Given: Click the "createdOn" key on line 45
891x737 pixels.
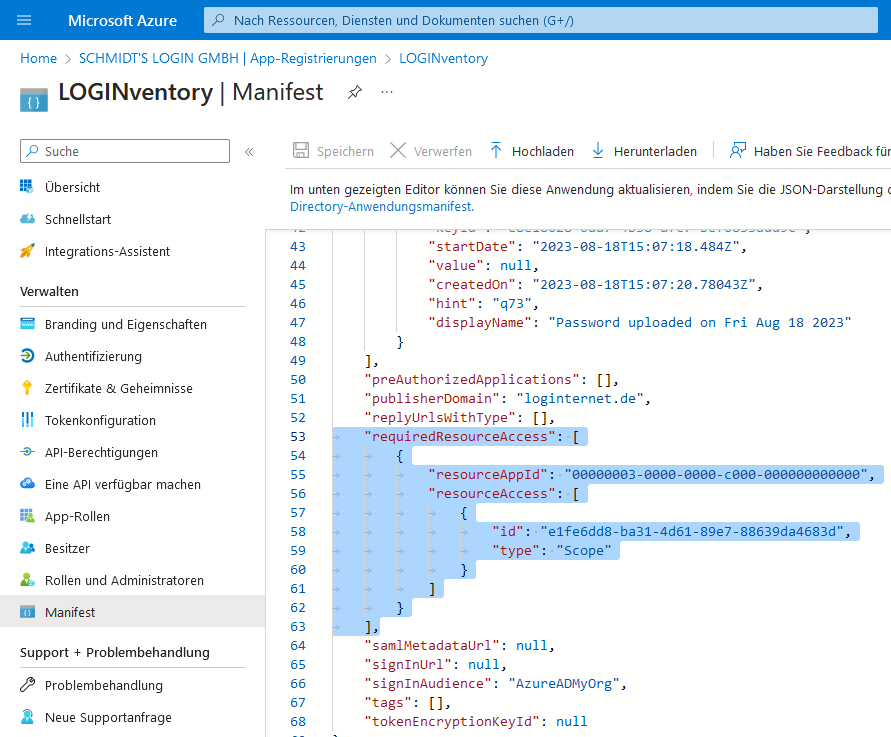Looking at the screenshot, I should (472, 285).
